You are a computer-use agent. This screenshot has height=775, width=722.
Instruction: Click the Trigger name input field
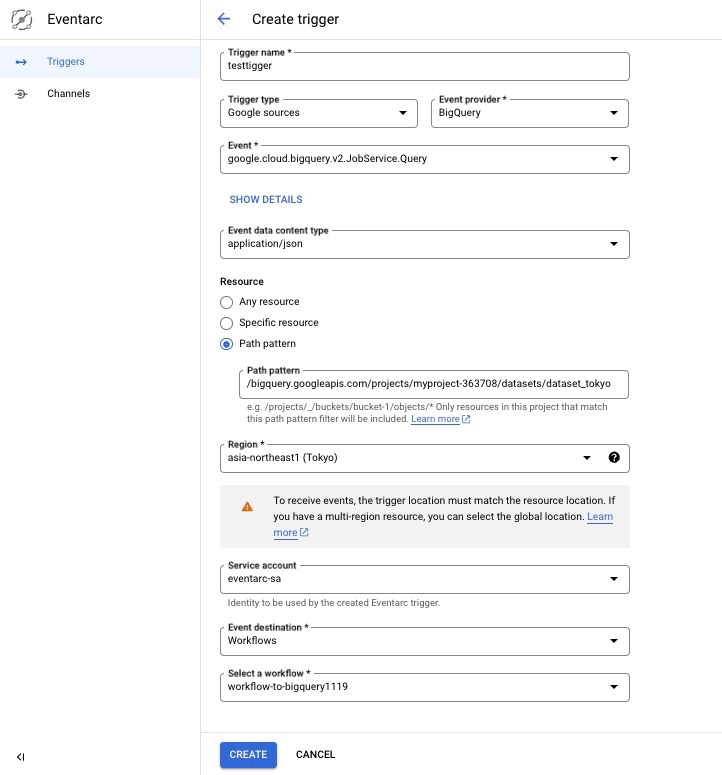tap(425, 66)
